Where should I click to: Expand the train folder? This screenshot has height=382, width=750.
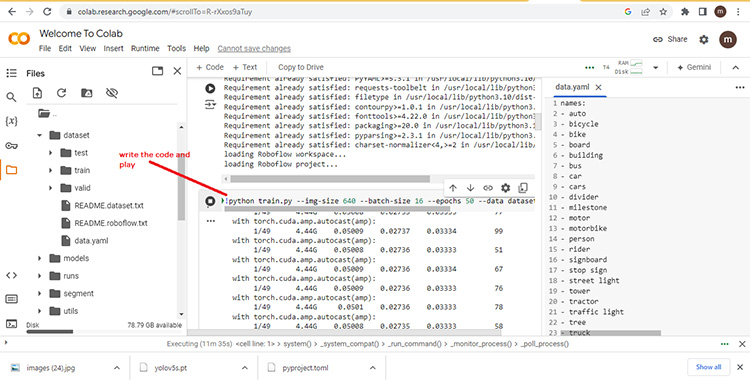51,170
